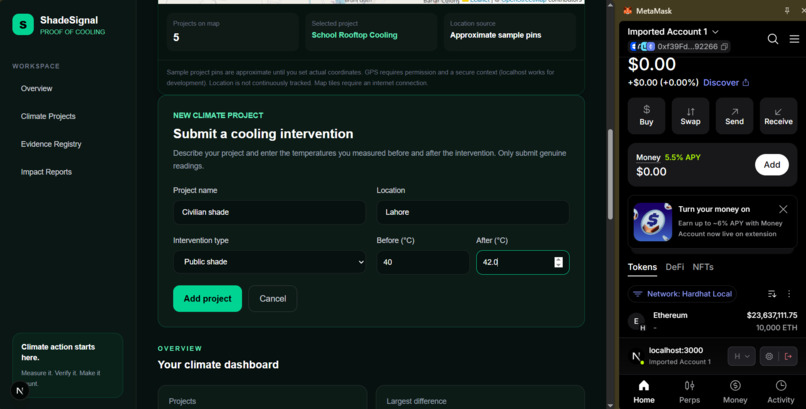Click the Add project button
This screenshot has width=806, height=409.
click(207, 299)
